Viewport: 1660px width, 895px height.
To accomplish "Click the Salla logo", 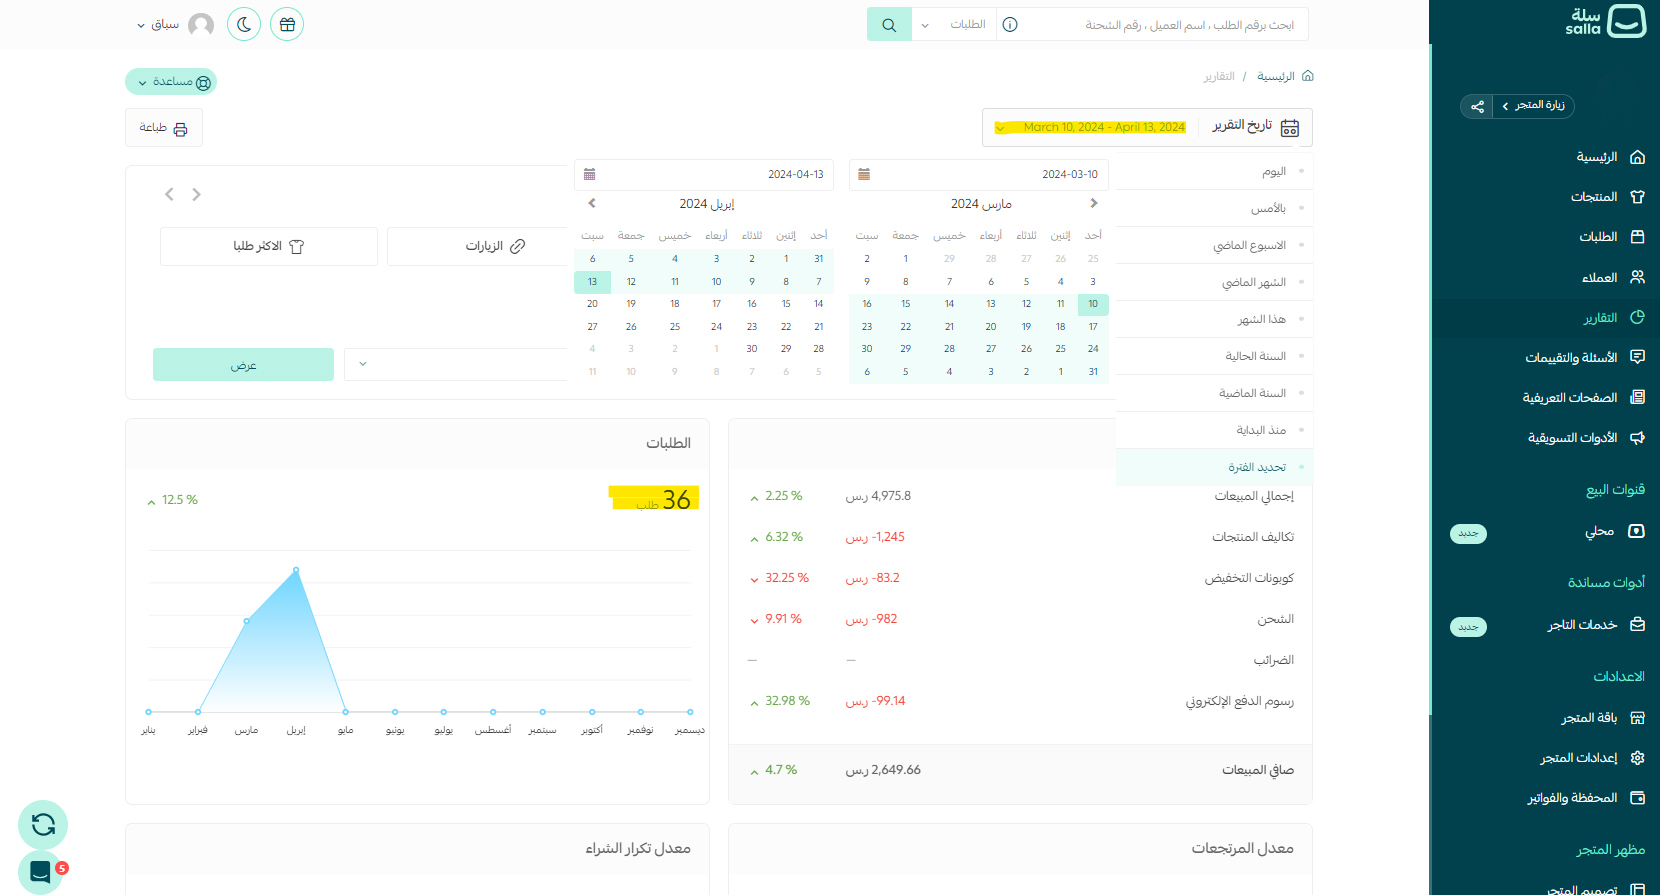I will 1604,21.
